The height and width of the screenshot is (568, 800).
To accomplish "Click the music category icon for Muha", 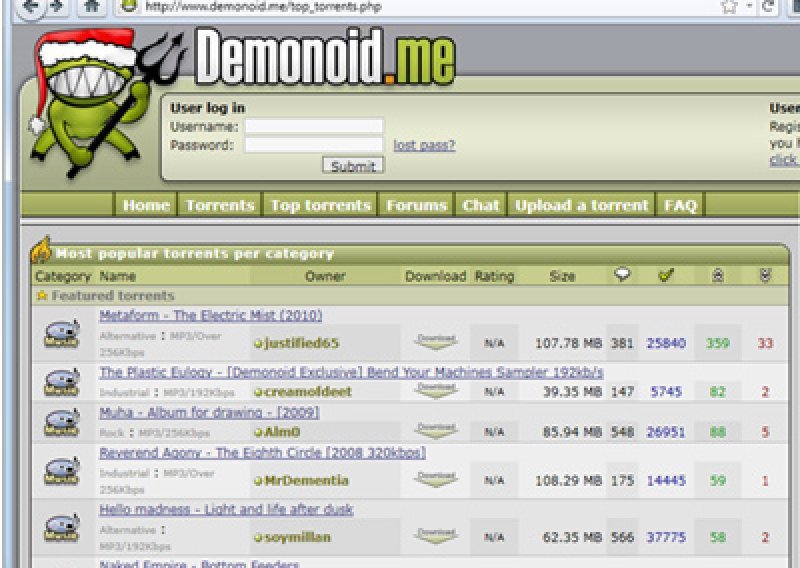I will point(62,422).
